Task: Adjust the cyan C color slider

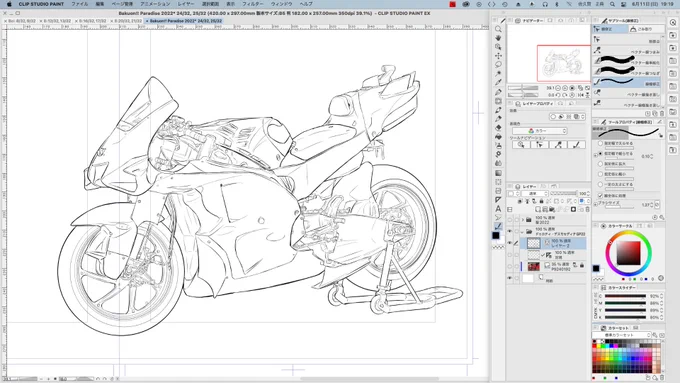Action: (x=625, y=296)
